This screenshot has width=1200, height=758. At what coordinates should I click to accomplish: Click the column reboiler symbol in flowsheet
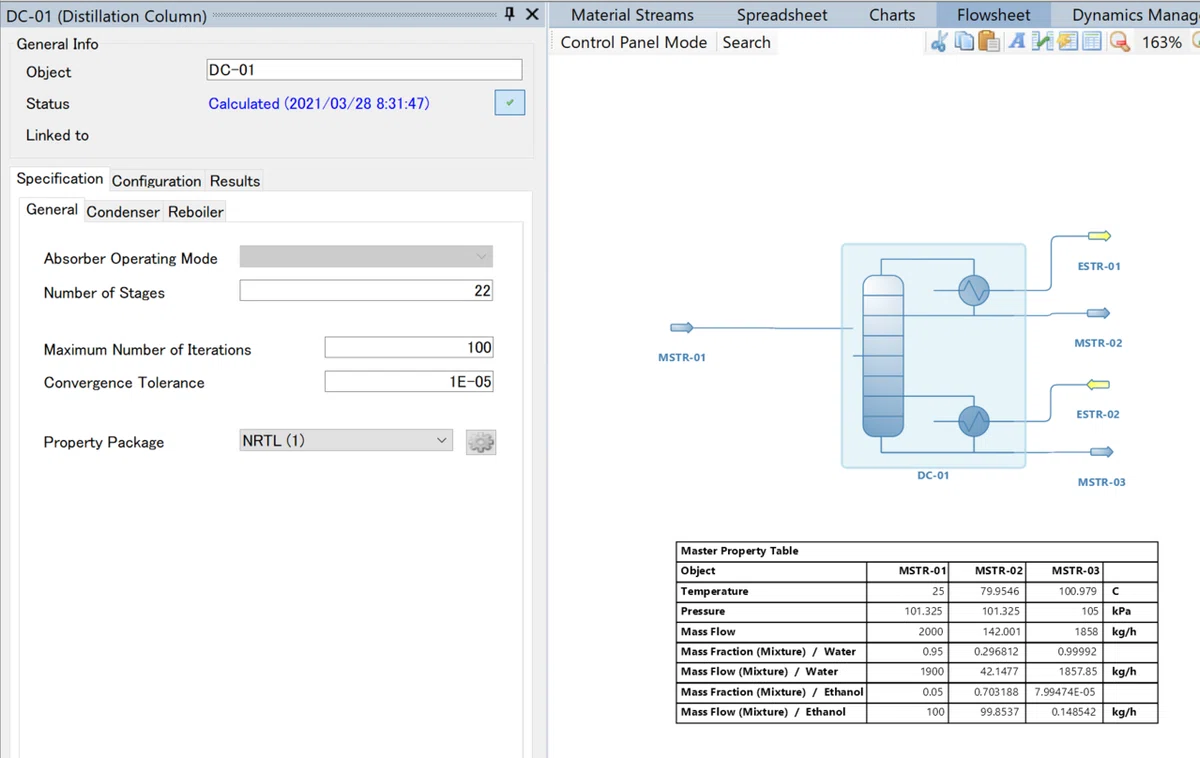pos(973,421)
